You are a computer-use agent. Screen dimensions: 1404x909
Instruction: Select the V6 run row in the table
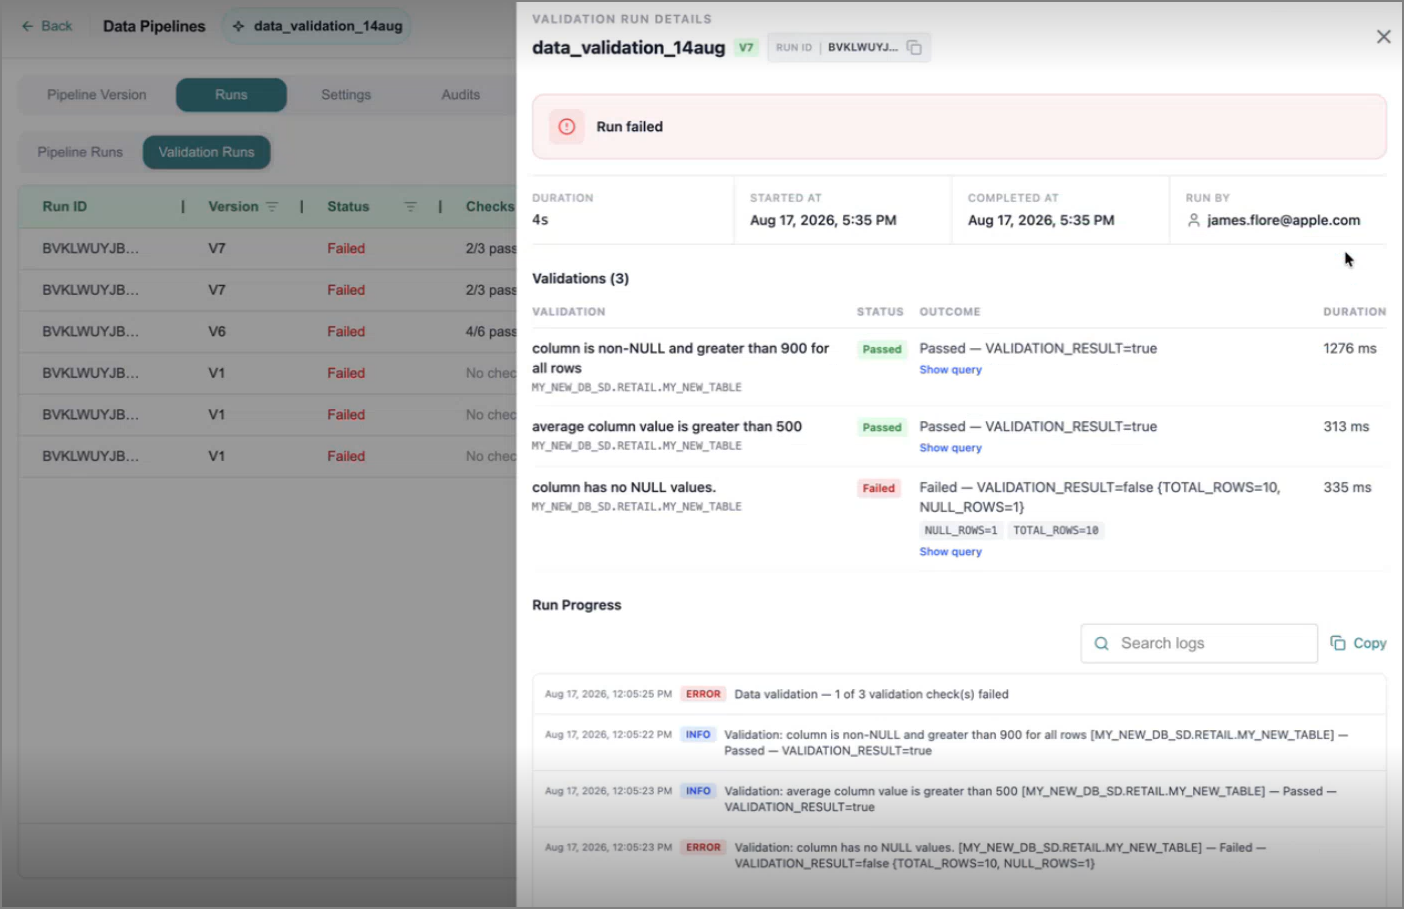pos(268,331)
